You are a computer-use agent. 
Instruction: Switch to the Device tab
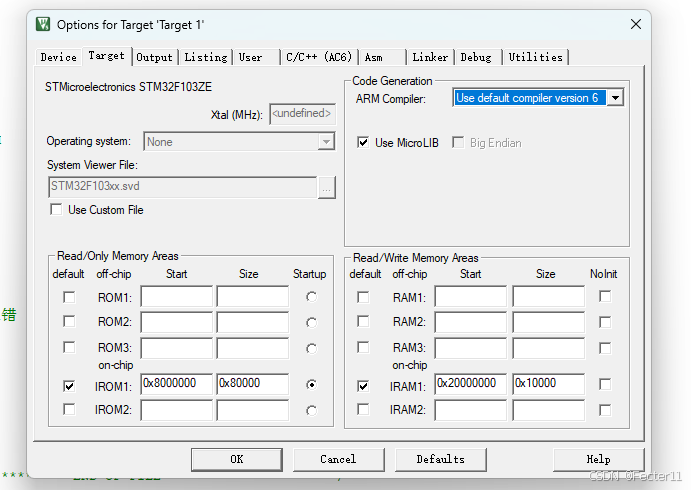click(x=58, y=57)
